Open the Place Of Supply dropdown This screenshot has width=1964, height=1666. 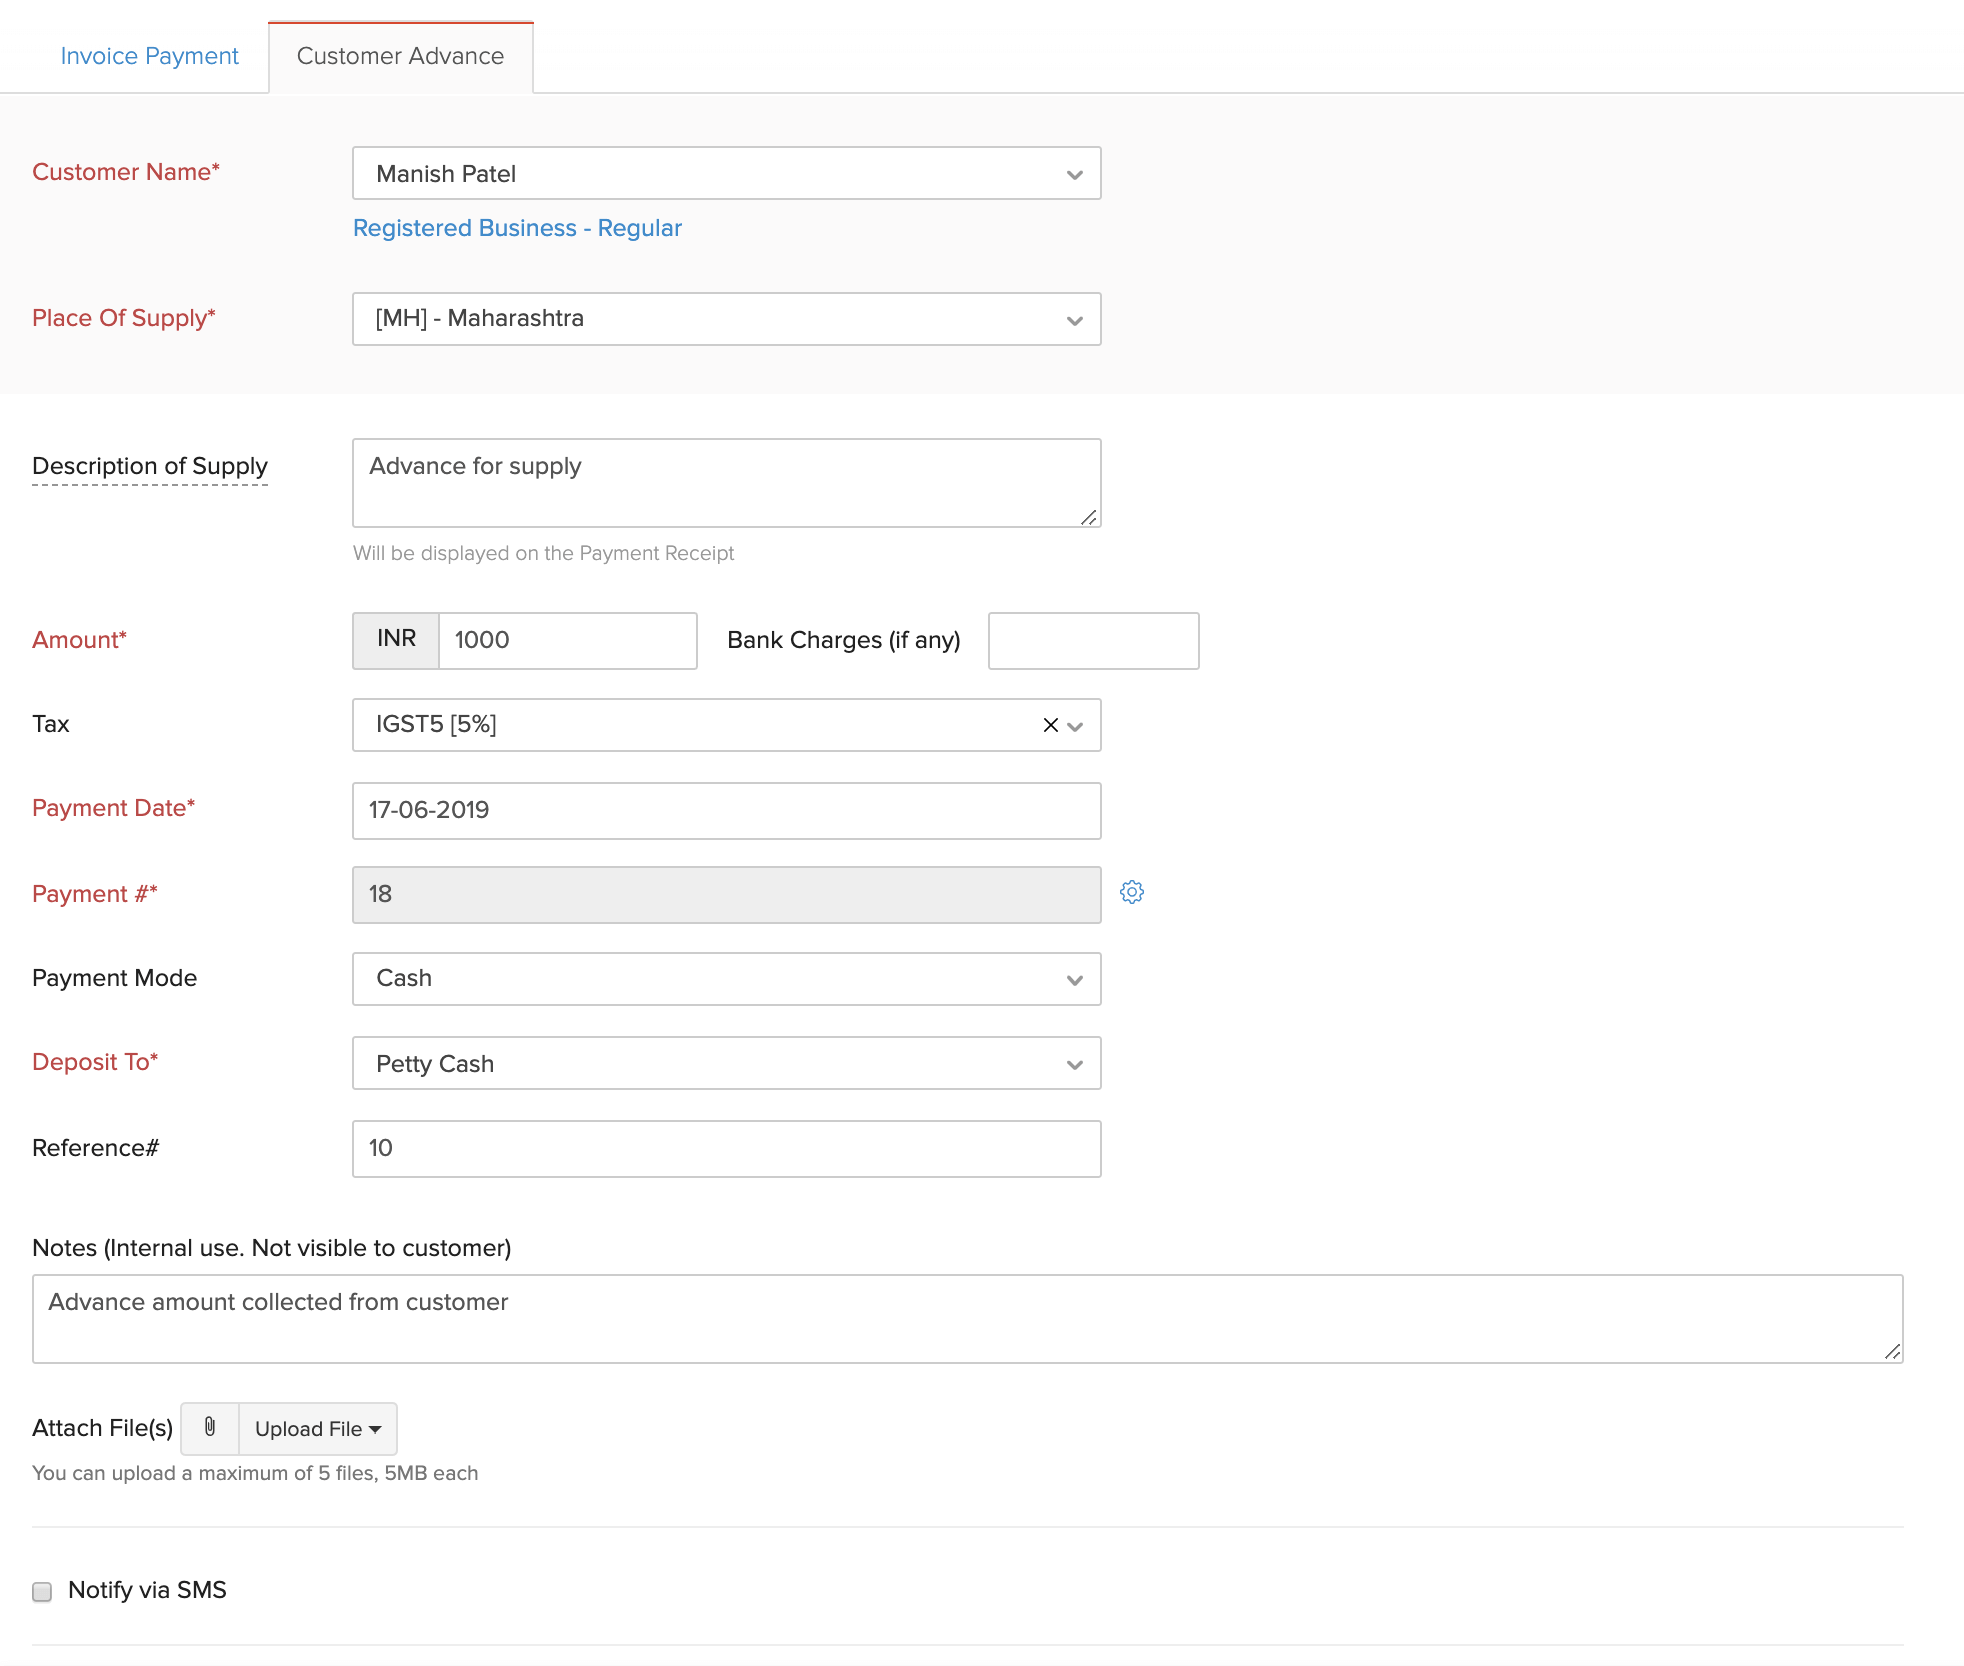pos(1074,319)
